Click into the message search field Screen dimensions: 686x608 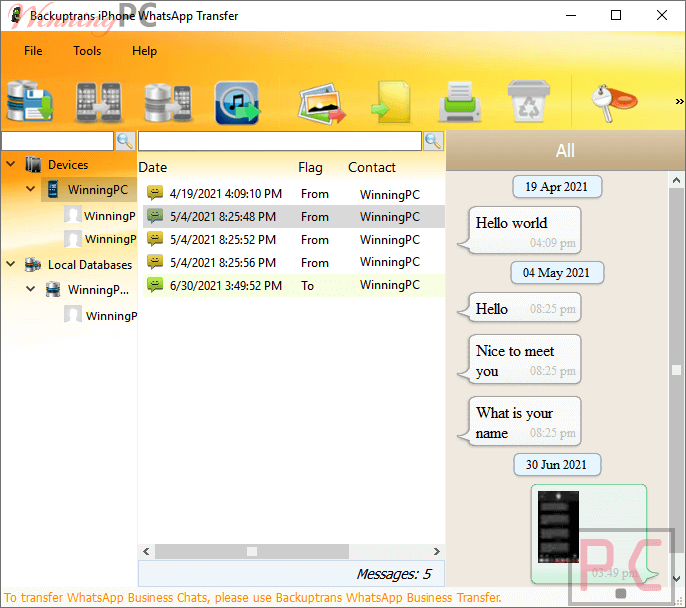pyautogui.click(x=280, y=141)
